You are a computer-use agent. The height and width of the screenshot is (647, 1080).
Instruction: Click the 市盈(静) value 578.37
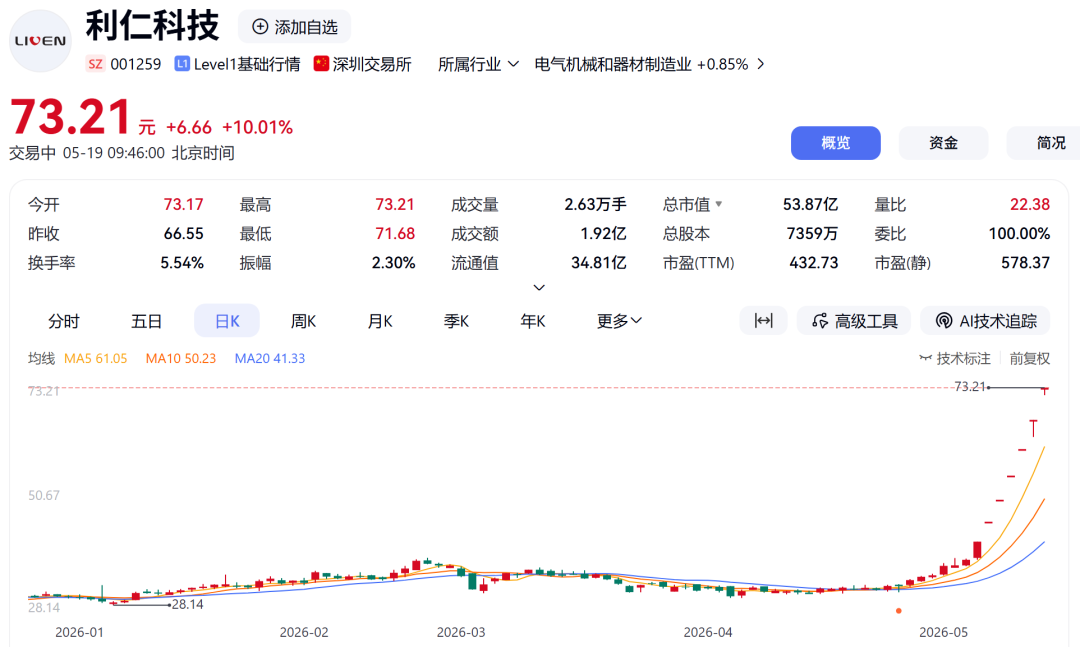pos(1026,263)
